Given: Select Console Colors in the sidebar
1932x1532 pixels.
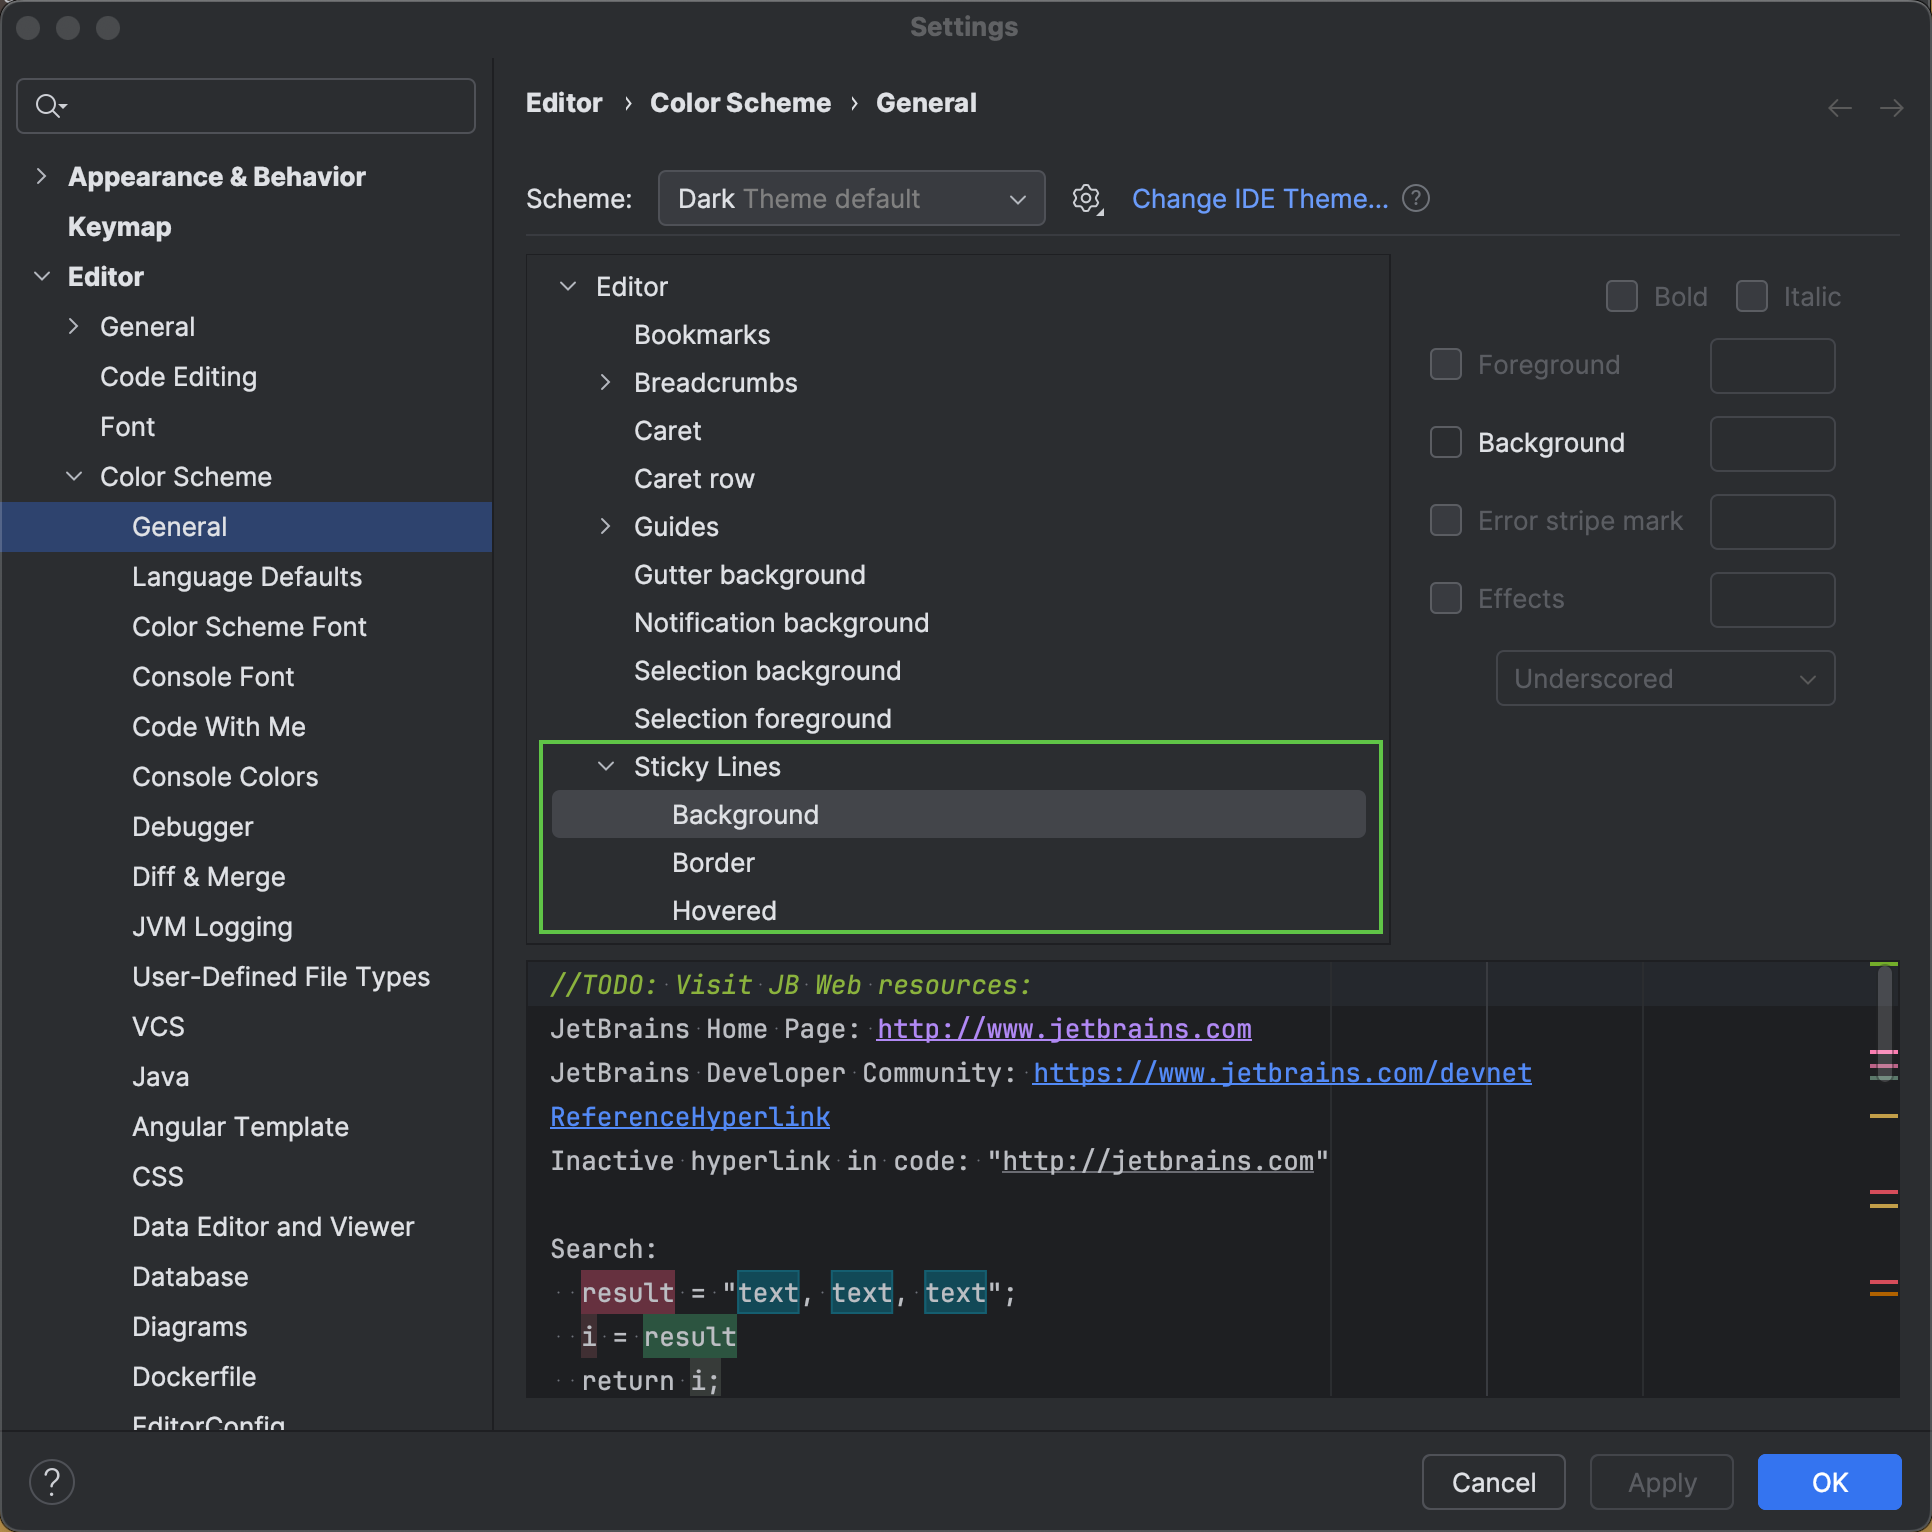Looking at the screenshot, I should [224, 776].
